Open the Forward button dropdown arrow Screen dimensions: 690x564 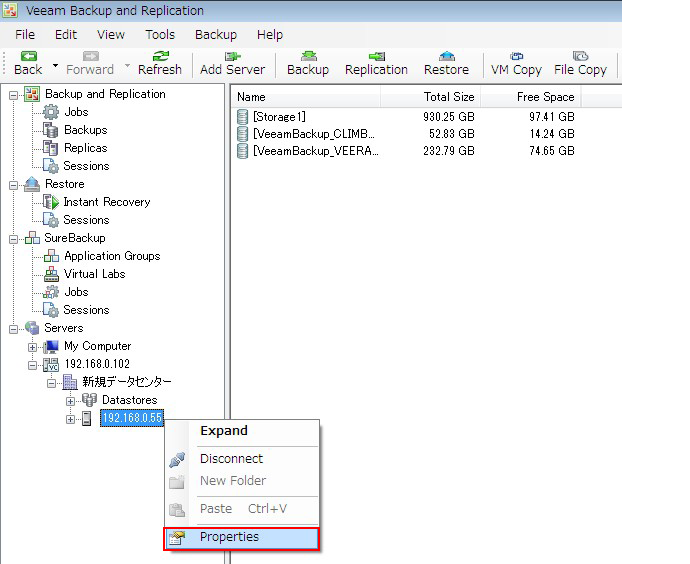click(x=127, y=66)
